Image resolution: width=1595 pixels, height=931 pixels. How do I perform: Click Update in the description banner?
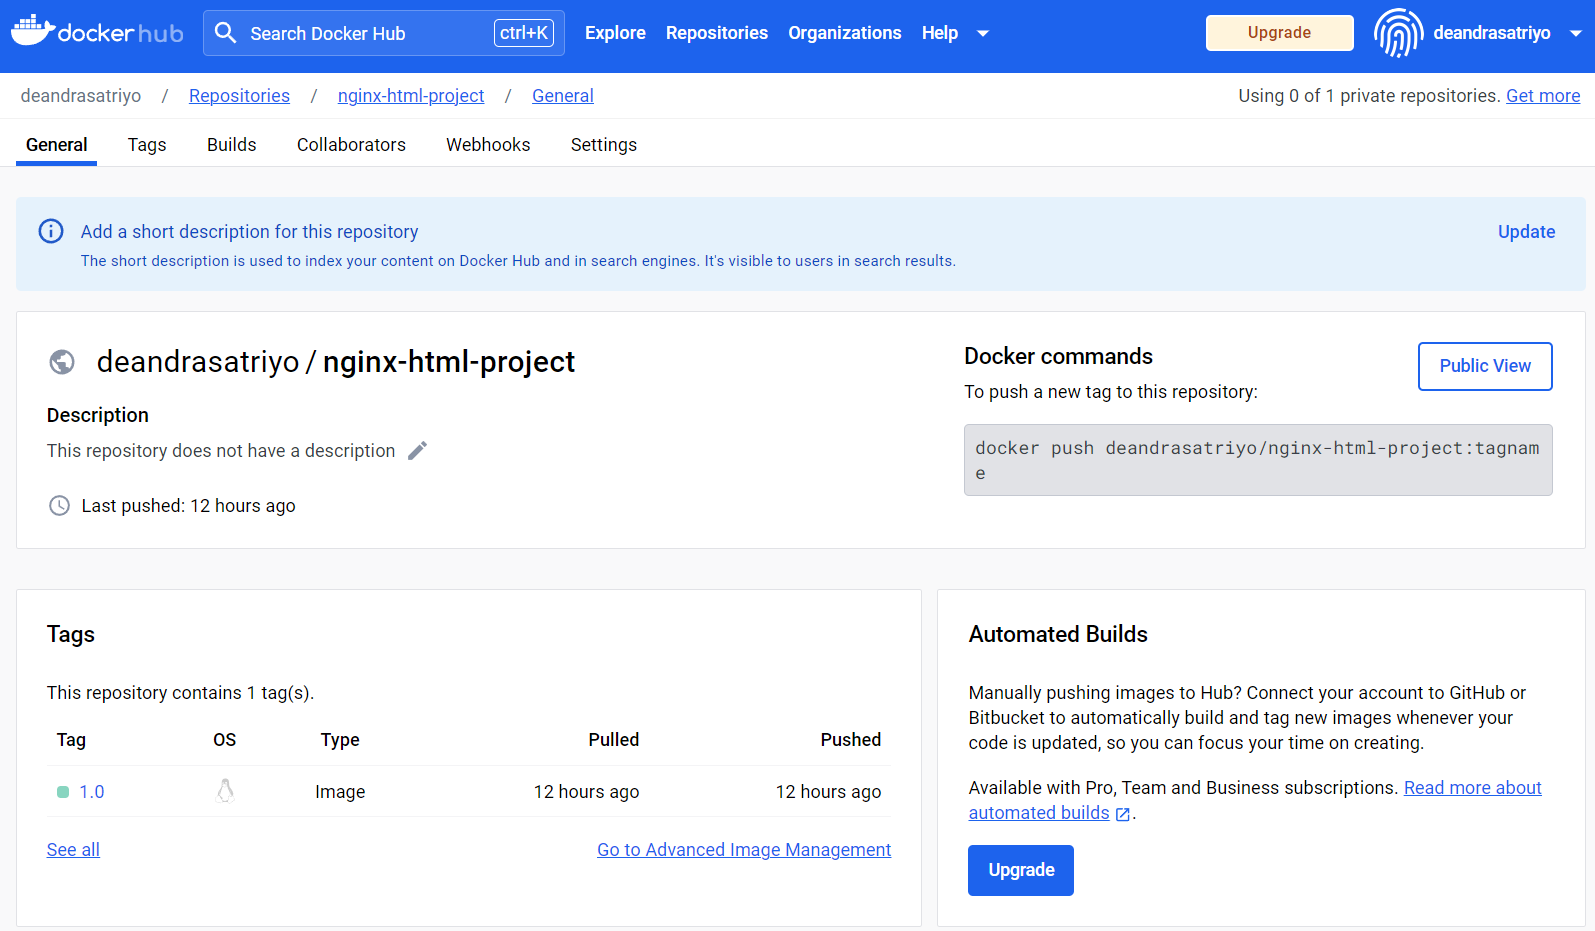(1526, 232)
